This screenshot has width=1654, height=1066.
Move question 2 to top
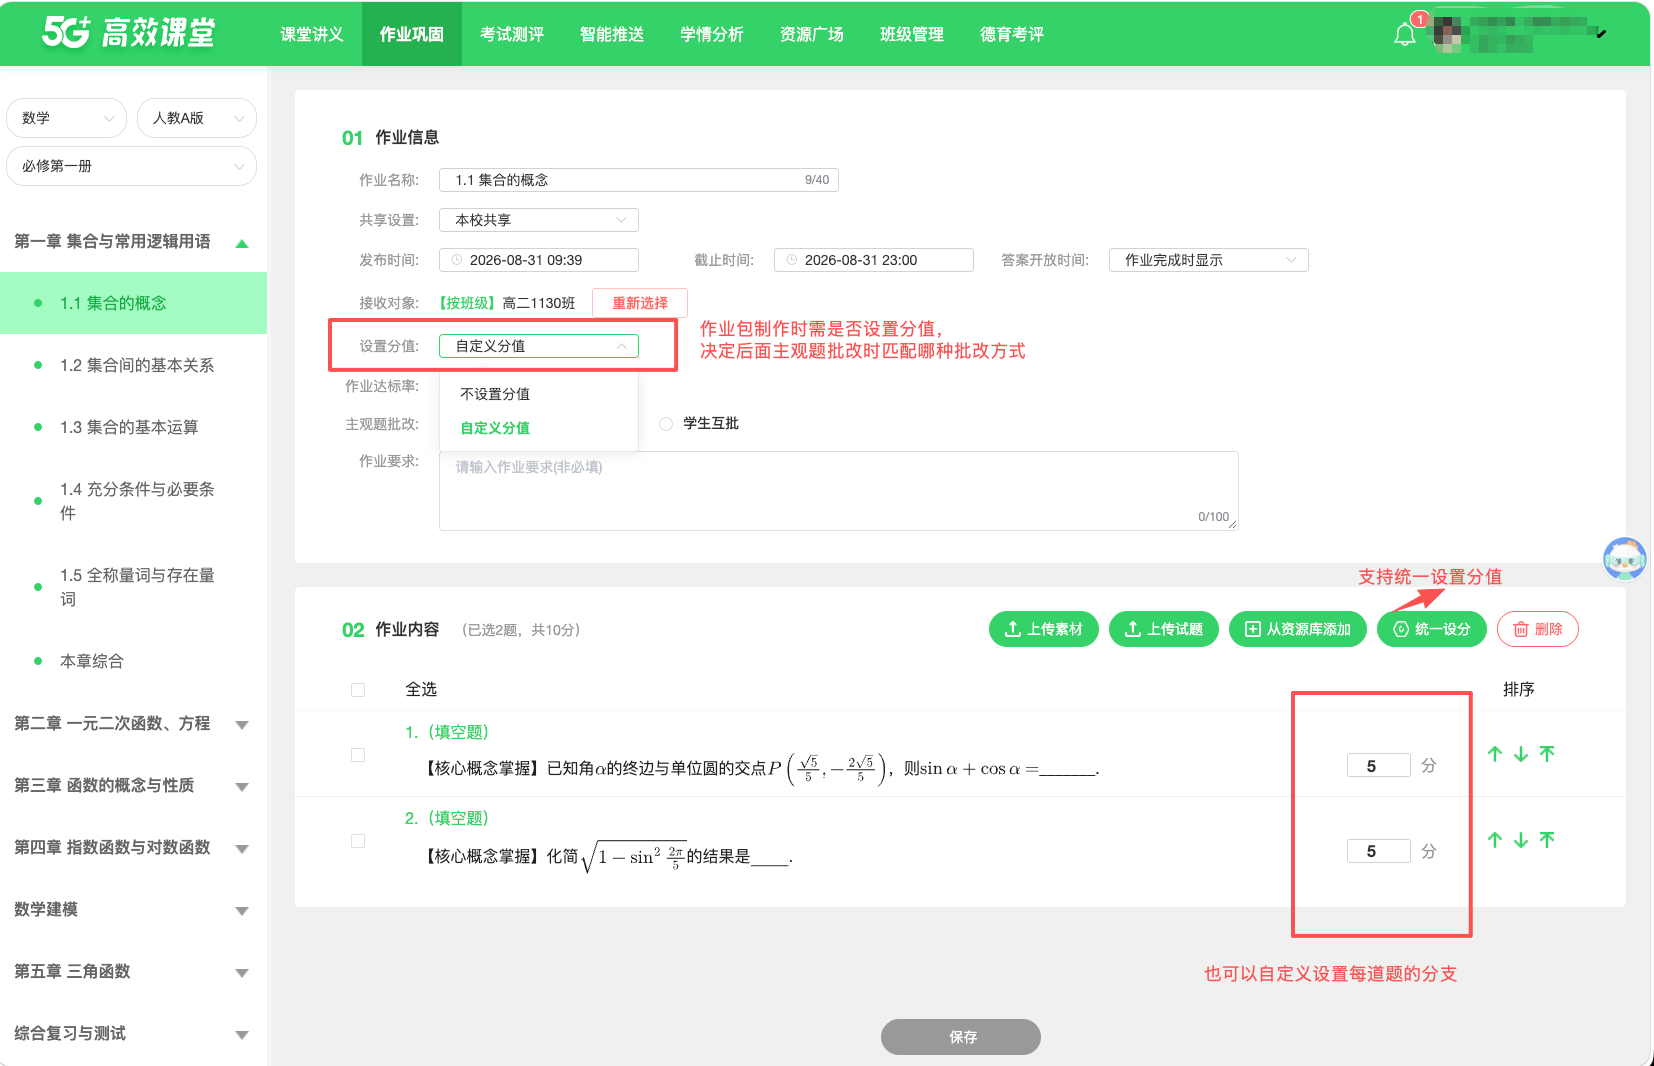pyautogui.click(x=1547, y=840)
